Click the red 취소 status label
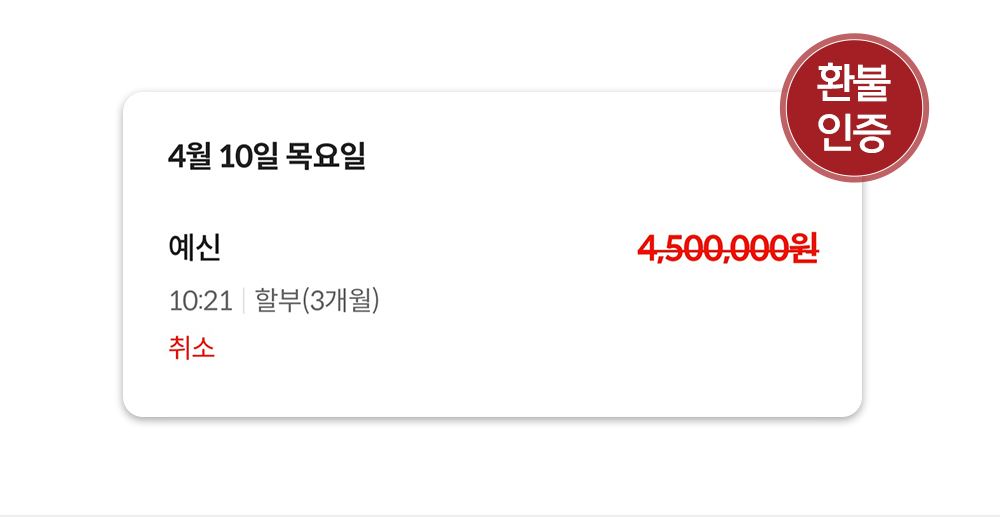 point(192,348)
